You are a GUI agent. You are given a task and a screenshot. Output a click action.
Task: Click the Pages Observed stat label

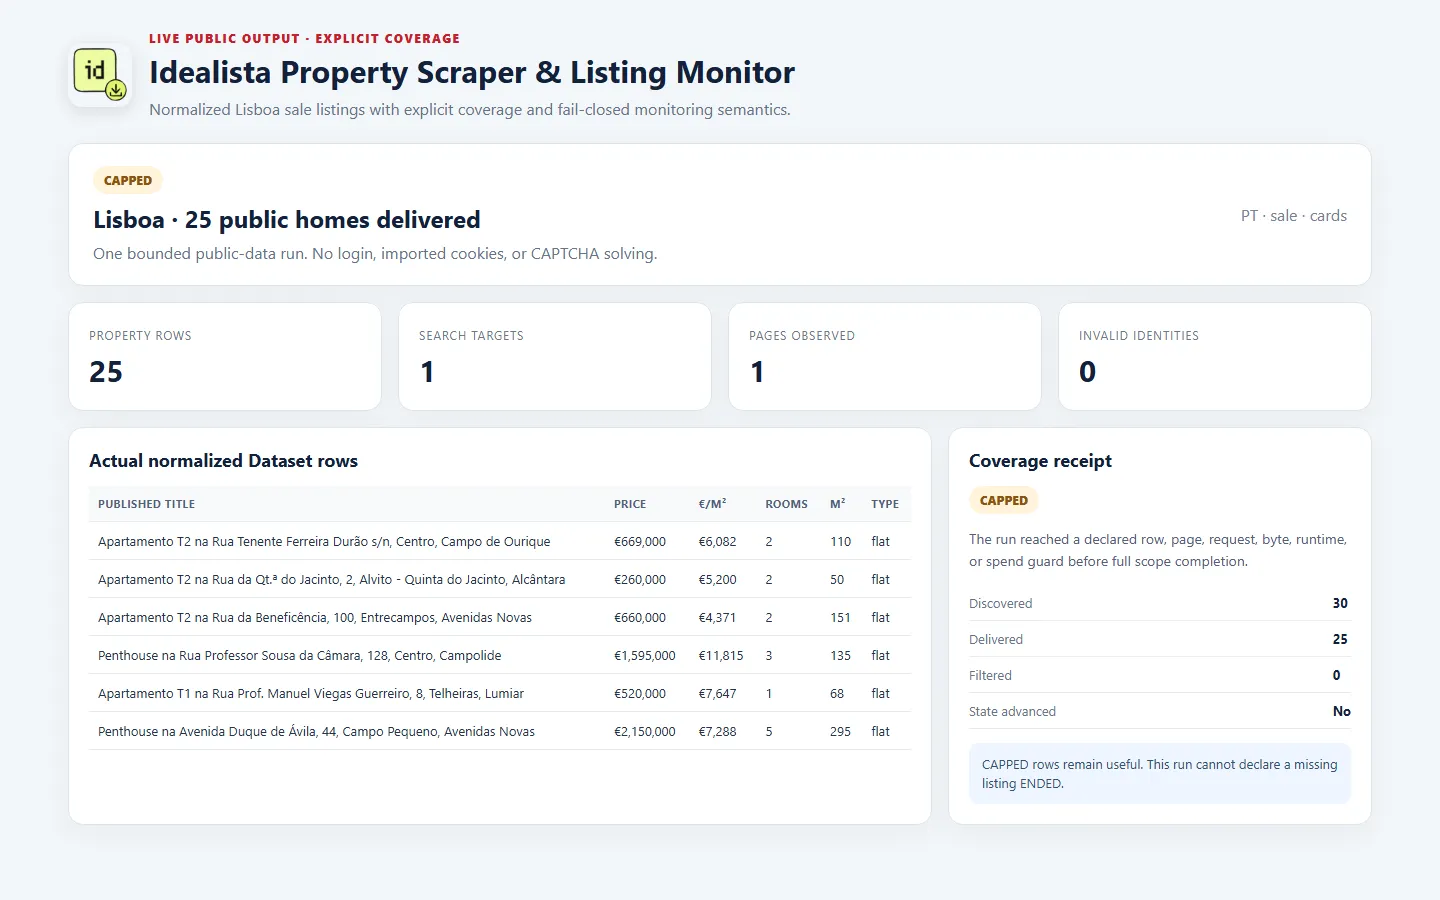pyautogui.click(x=802, y=336)
